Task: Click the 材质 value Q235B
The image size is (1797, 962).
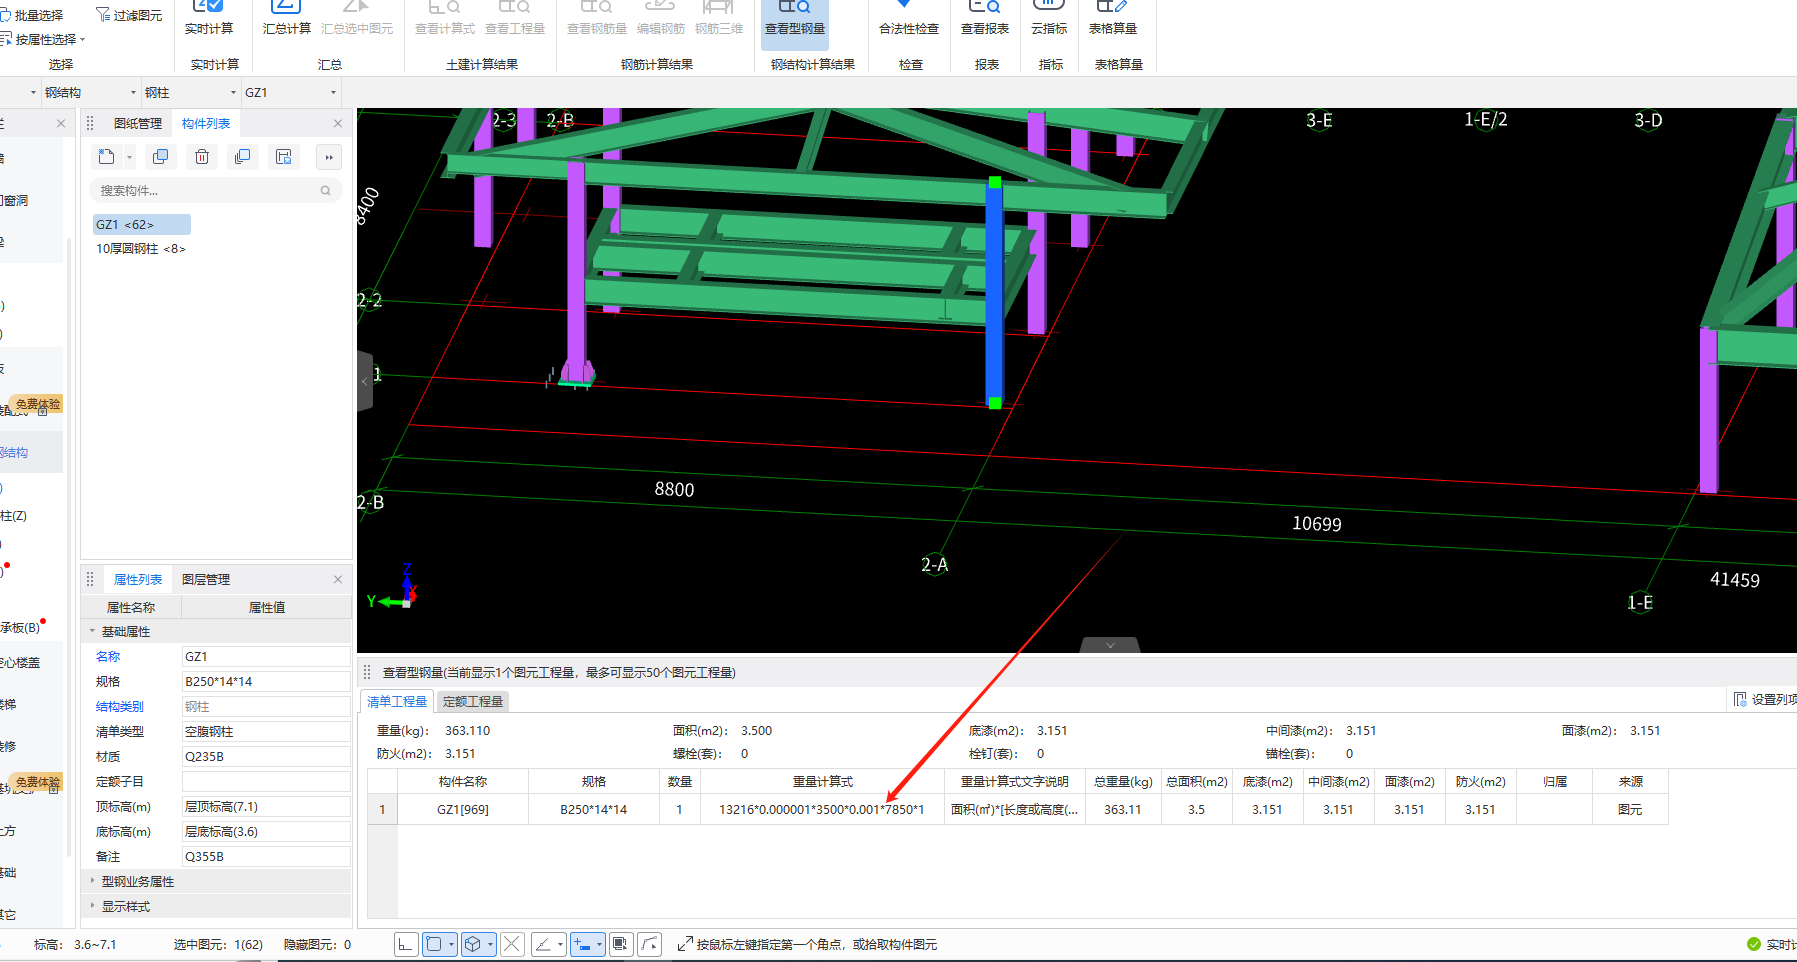Action: (266, 756)
